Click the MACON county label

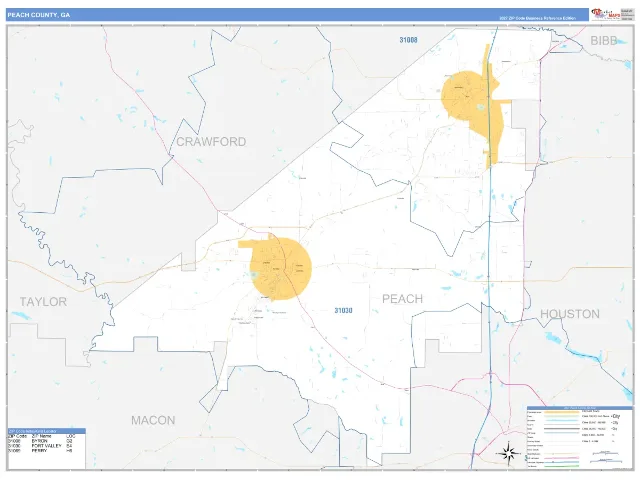click(x=153, y=420)
